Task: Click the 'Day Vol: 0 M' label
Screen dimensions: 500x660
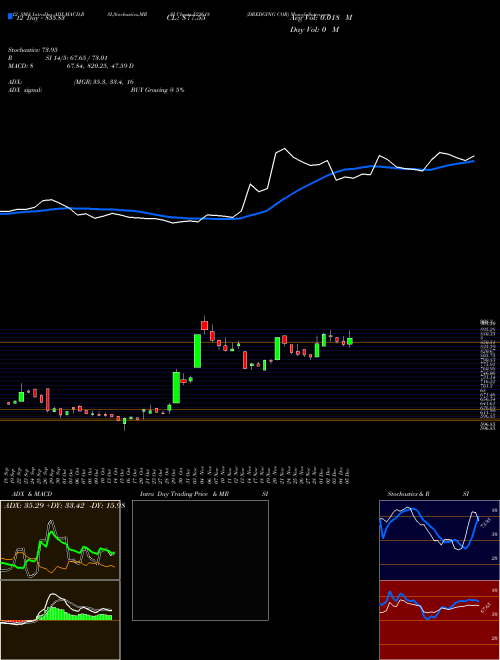Action: pyautogui.click(x=314, y=29)
